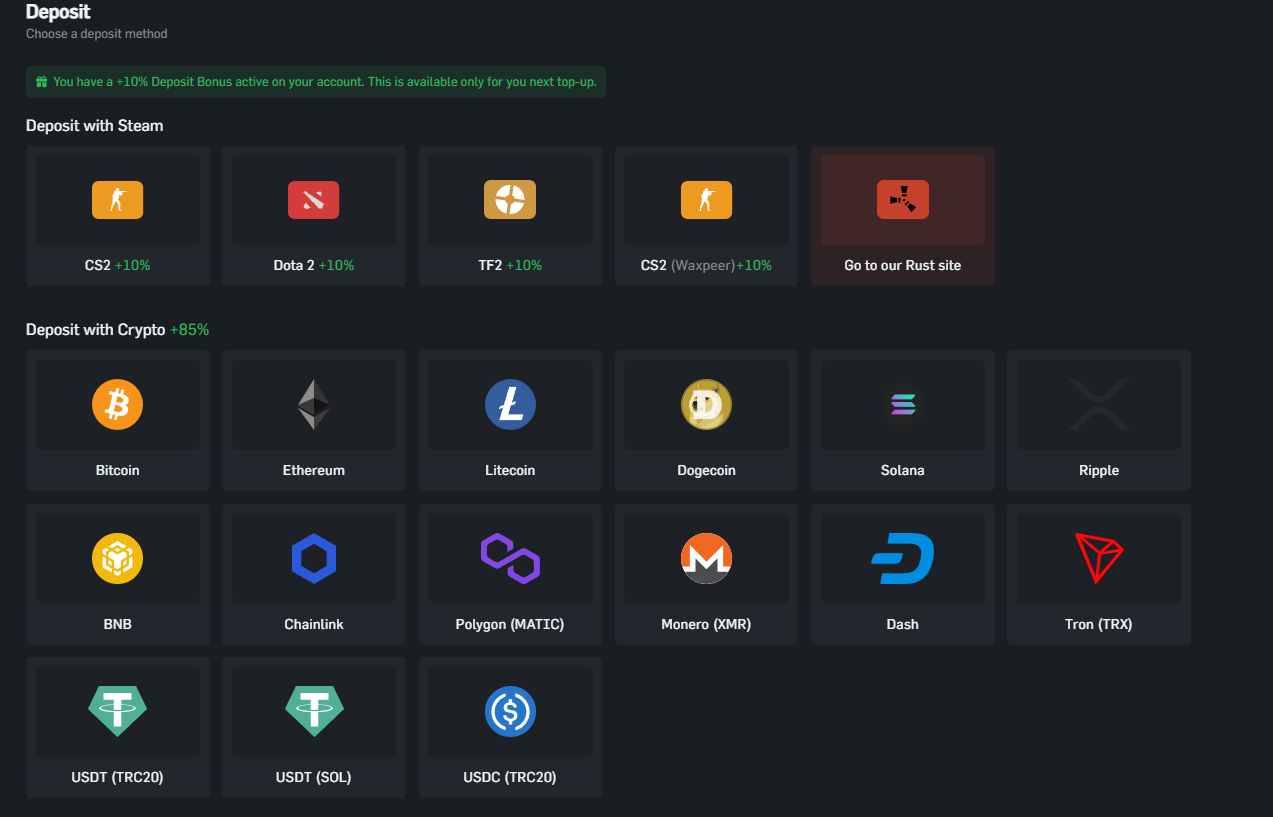
Task: Select USDT (TRC20) deposit method
Action: point(117,728)
